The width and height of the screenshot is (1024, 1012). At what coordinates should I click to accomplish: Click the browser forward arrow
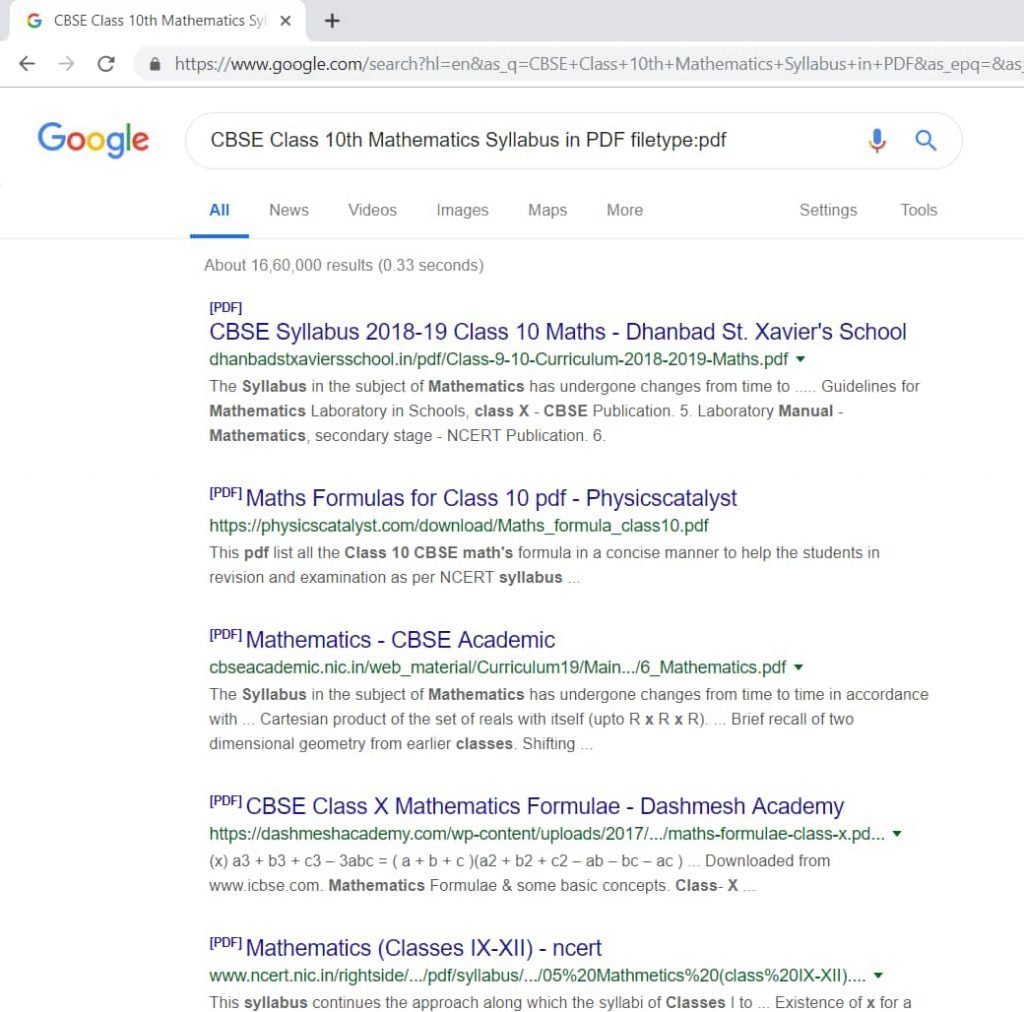[x=66, y=63]
